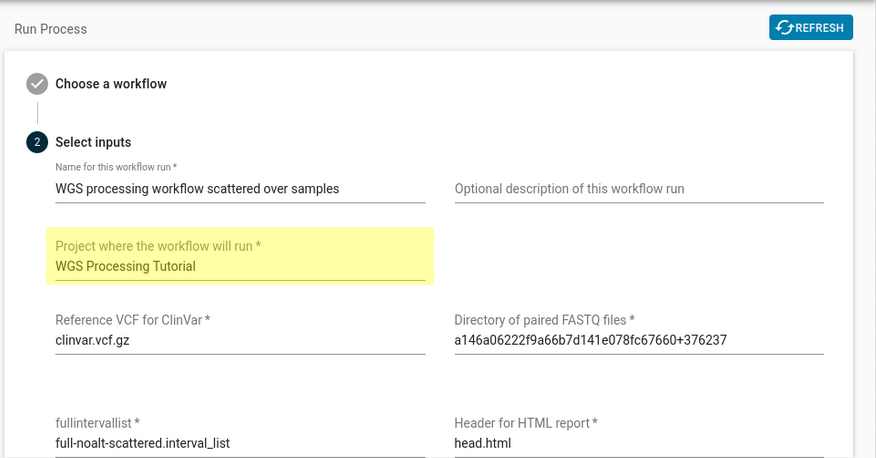Click the Run Process panel title
Screen dimensions: 877x458
pyautogui.click(x=51, y=29)
